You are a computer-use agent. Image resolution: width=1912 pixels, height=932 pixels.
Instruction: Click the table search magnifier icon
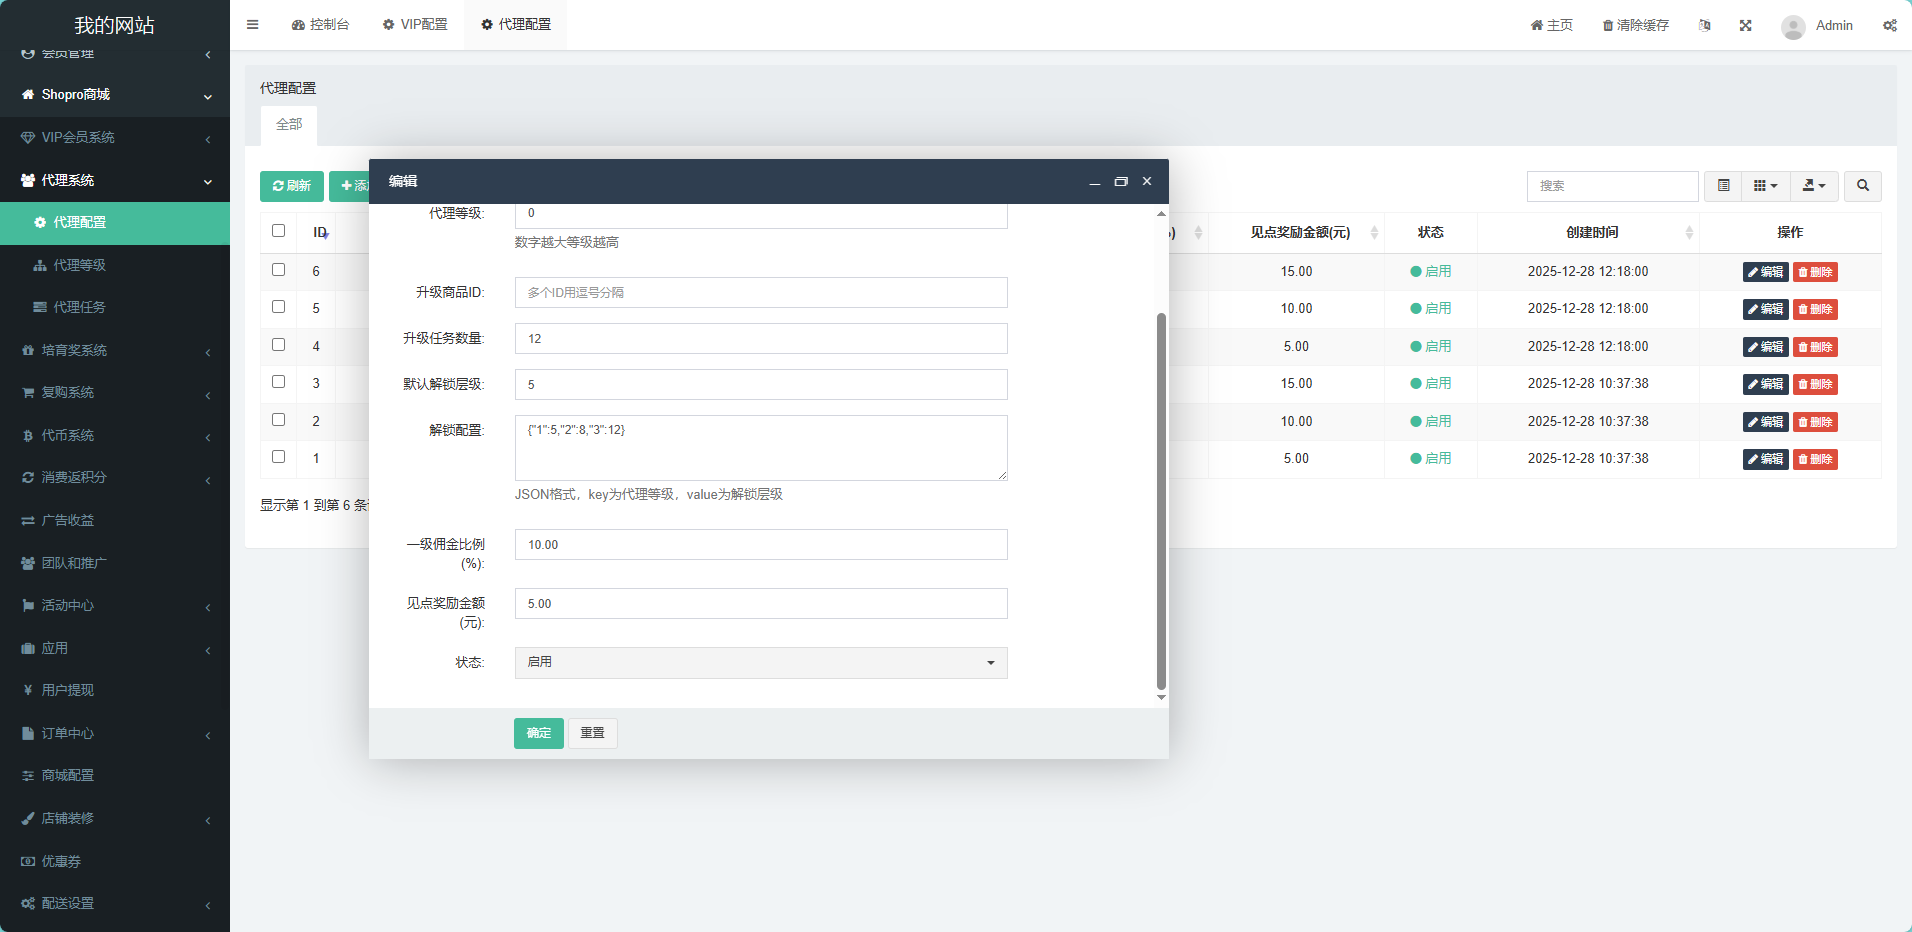[1862, 186]
